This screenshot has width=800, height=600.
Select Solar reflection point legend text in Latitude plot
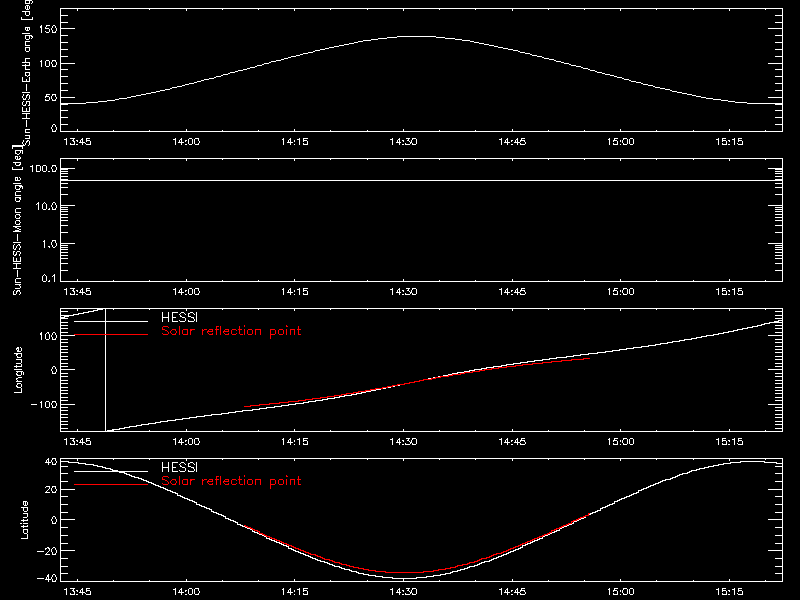point(231,481)
